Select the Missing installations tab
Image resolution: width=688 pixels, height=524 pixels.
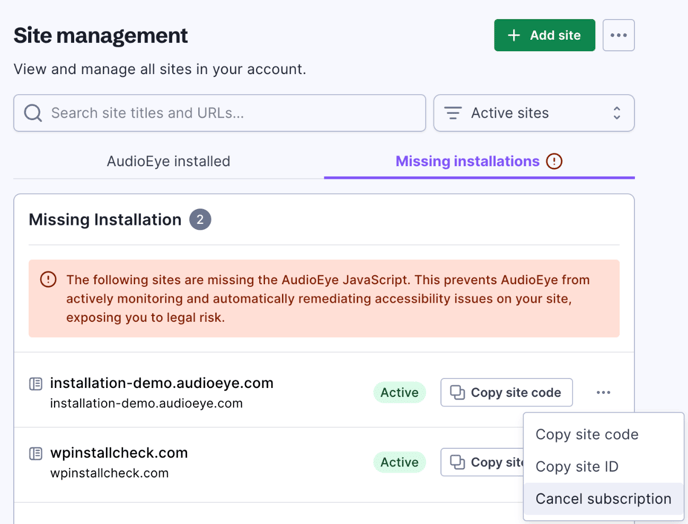pos(467,161)
